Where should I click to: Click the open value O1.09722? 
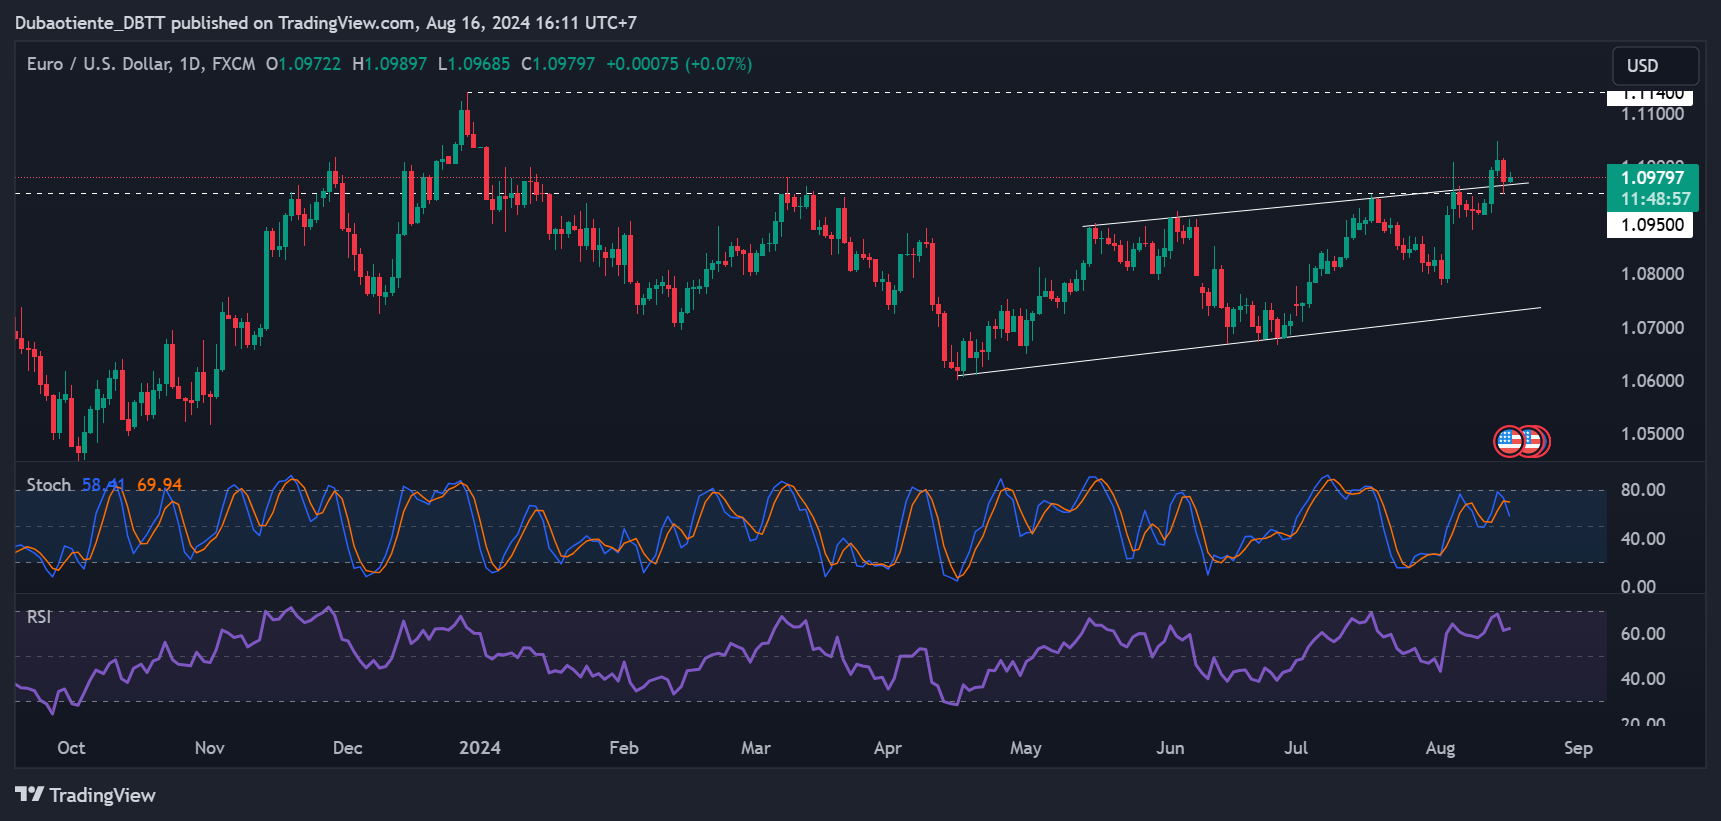pyautogui.click(x=303, y=64)
